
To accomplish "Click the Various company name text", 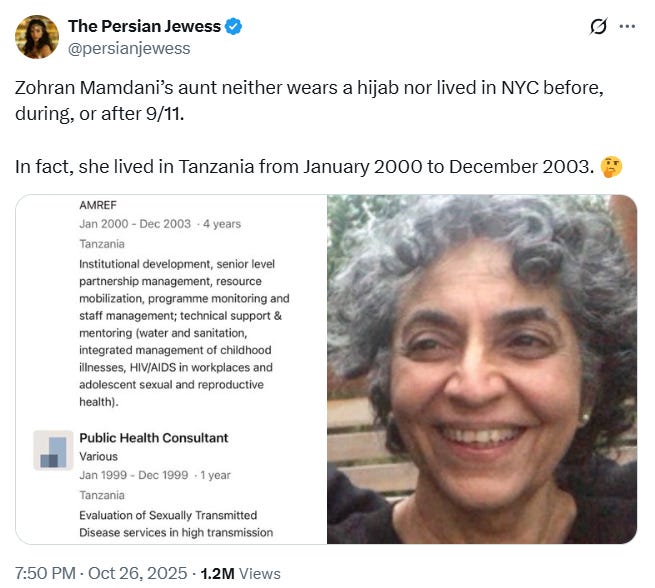I will tap(99, 456).
